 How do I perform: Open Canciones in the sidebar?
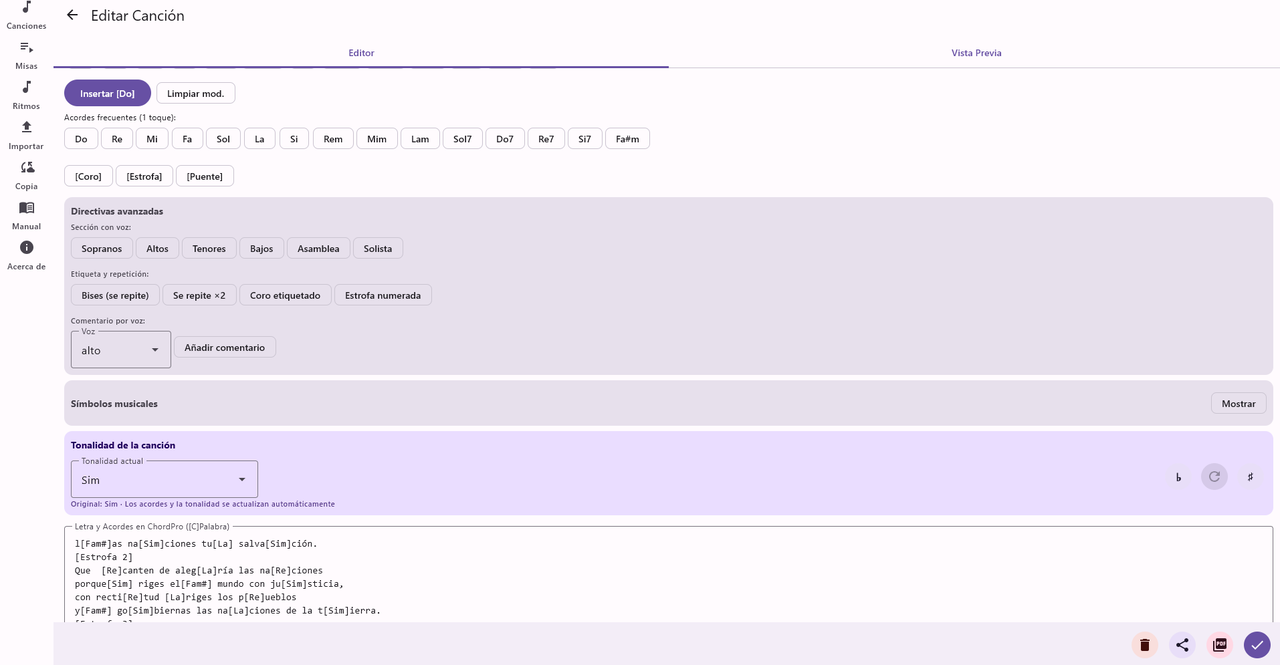[26, 14]
